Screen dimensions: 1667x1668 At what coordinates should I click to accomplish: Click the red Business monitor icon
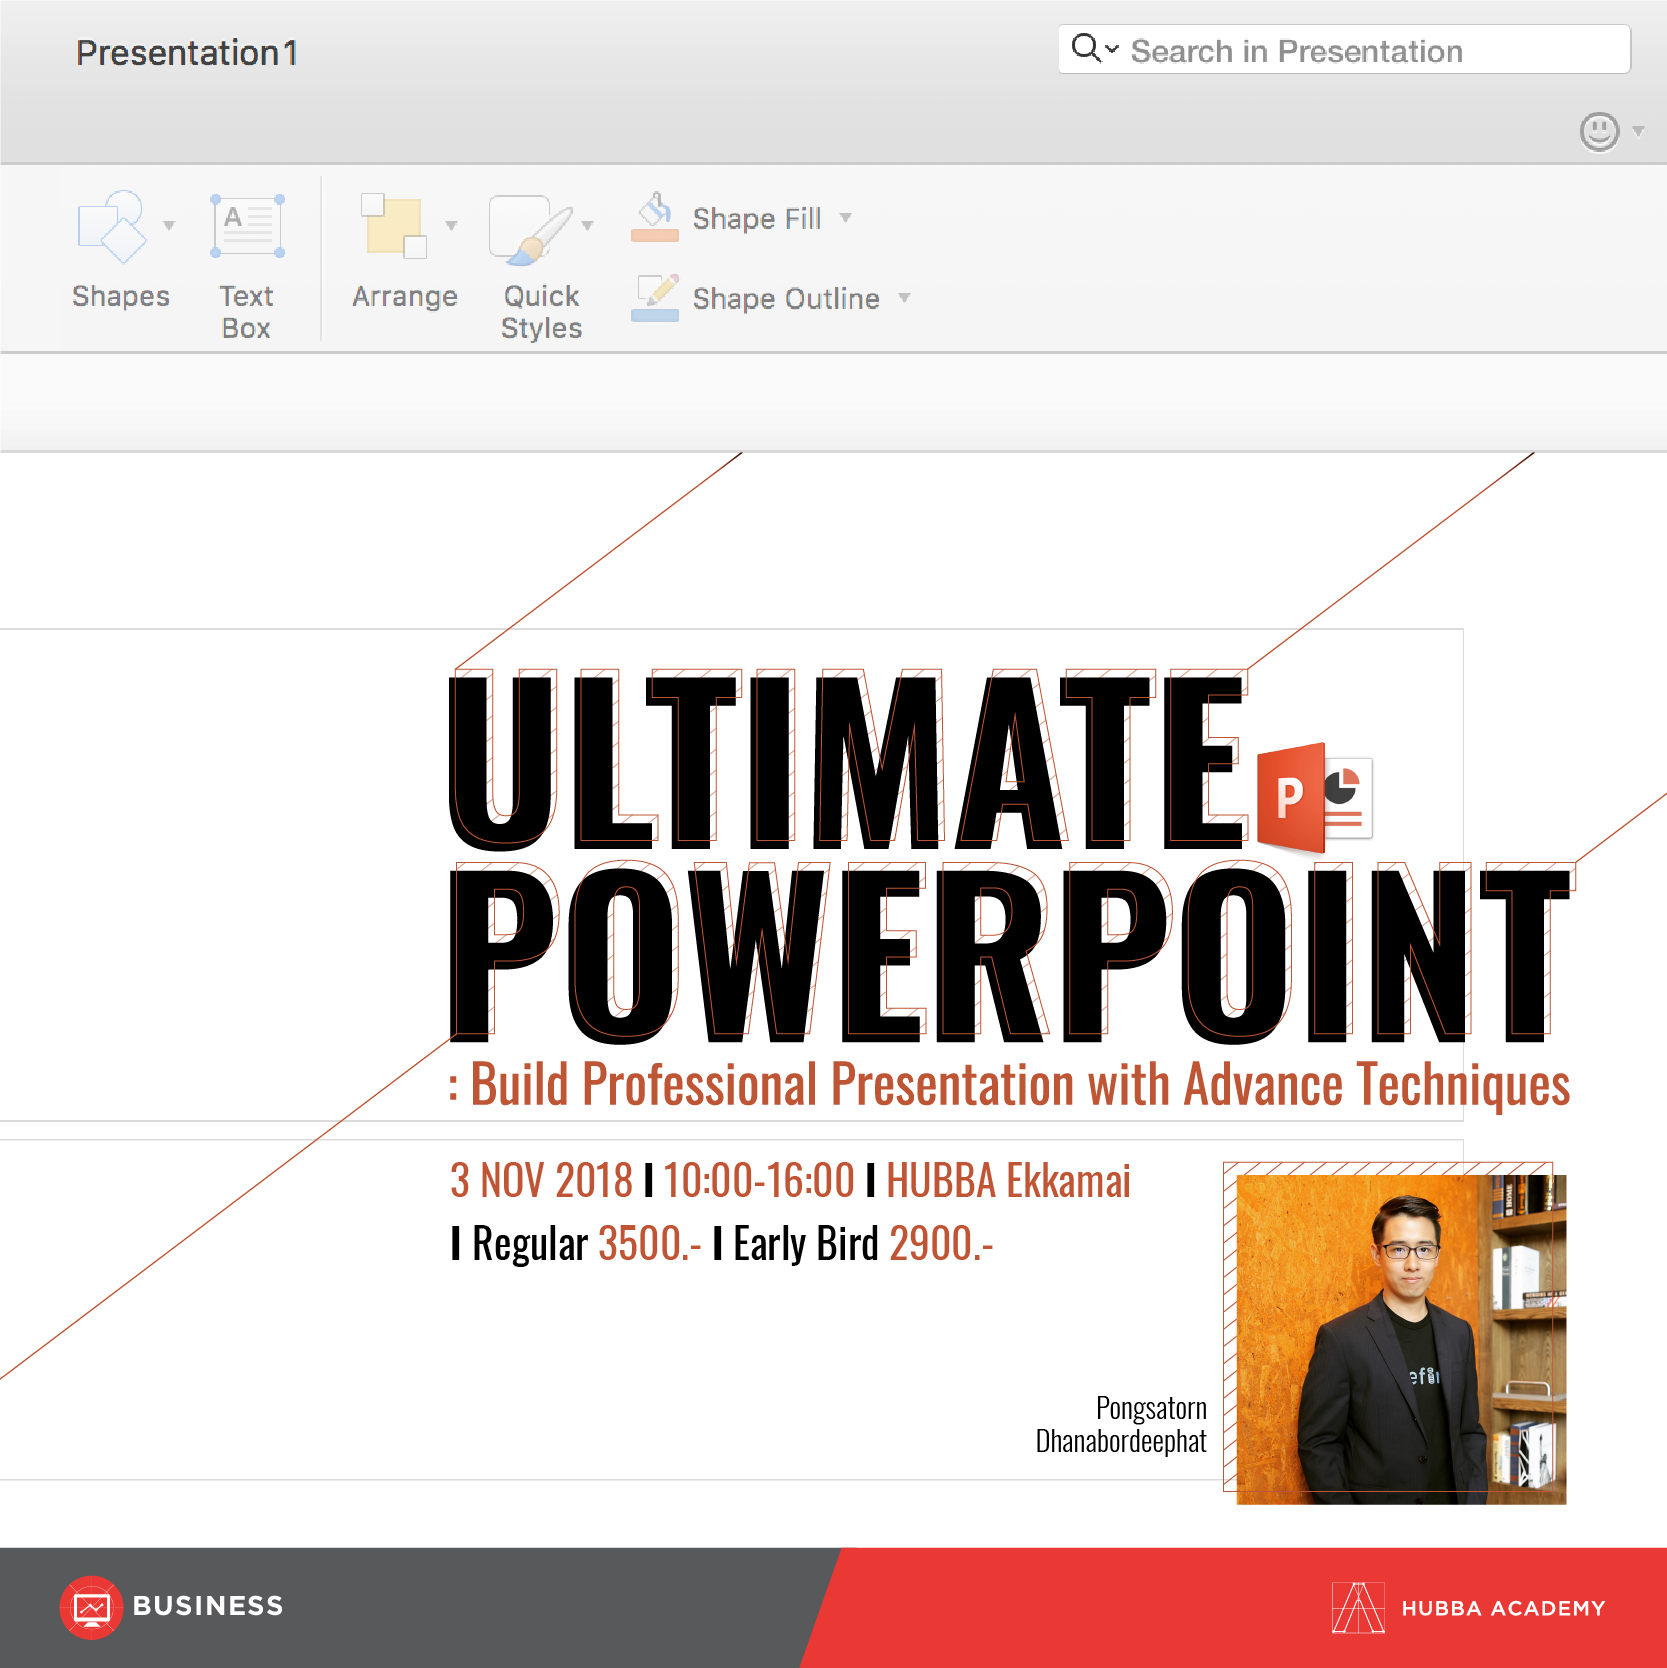coord(91,1608)
